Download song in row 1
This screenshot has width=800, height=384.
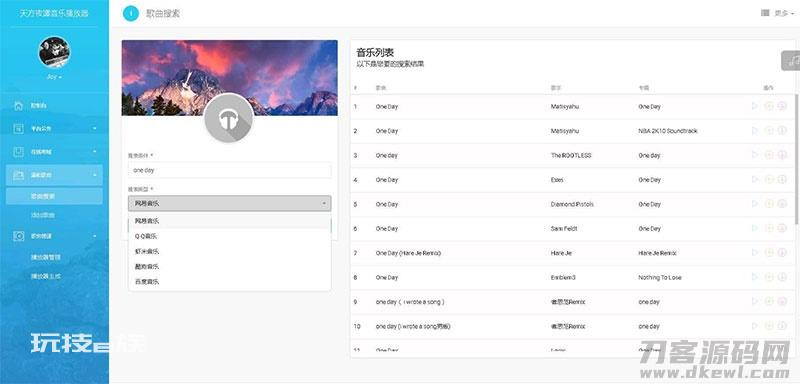(x=782, y=106)
